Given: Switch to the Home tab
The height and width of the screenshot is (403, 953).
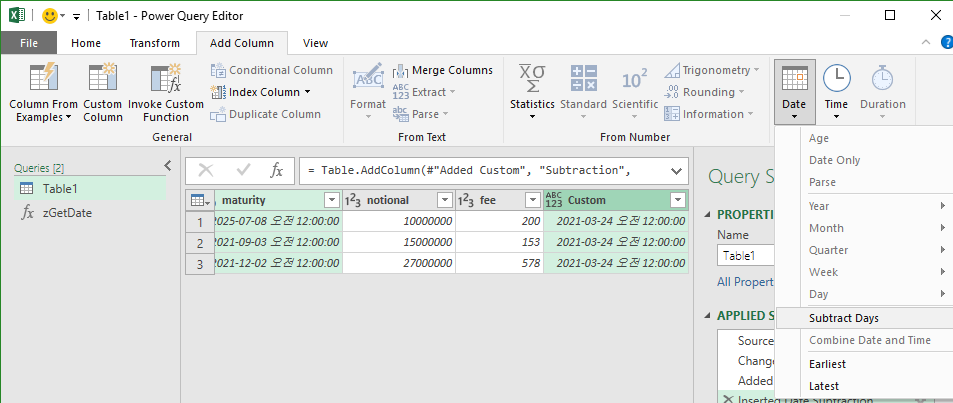Looking at the screenshot, I should (86, 43).
